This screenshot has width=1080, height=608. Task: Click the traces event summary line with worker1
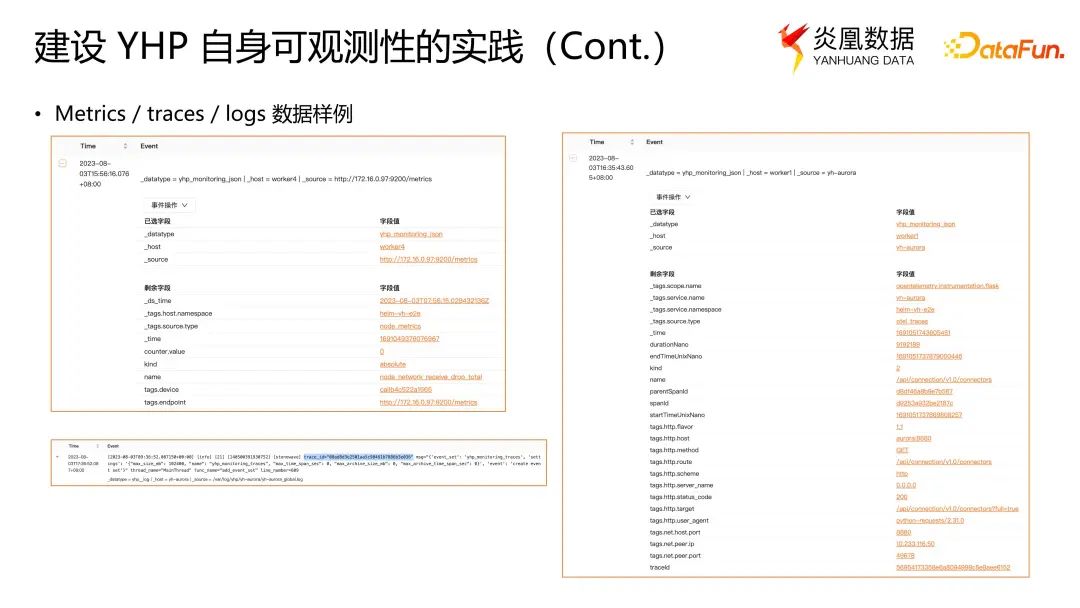[751, 173]
